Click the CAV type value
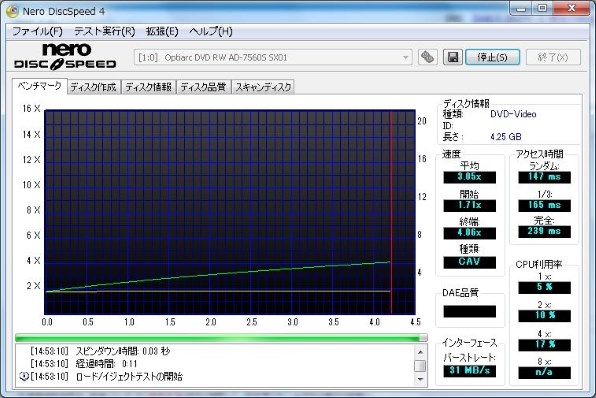 pyautogui.click(x=469, y=262)
